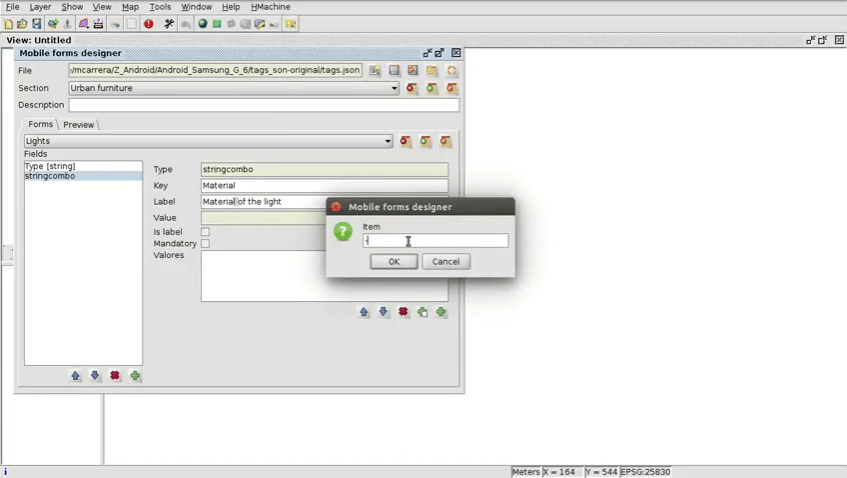Tick the Mandatory checkbox

(x=205, y=243)
